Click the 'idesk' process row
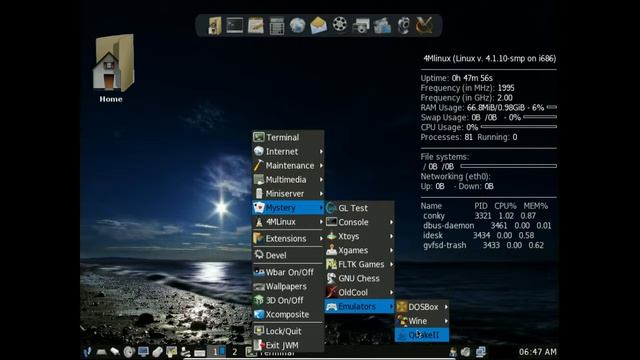640x360 pixels. click(x=478, y=235)
